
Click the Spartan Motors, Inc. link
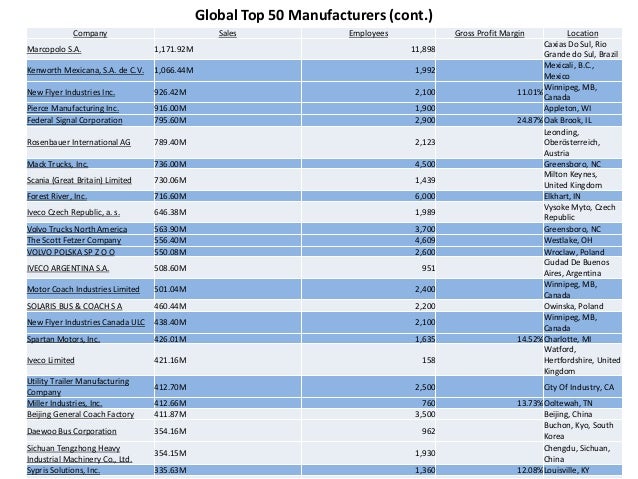click(63, 339)
